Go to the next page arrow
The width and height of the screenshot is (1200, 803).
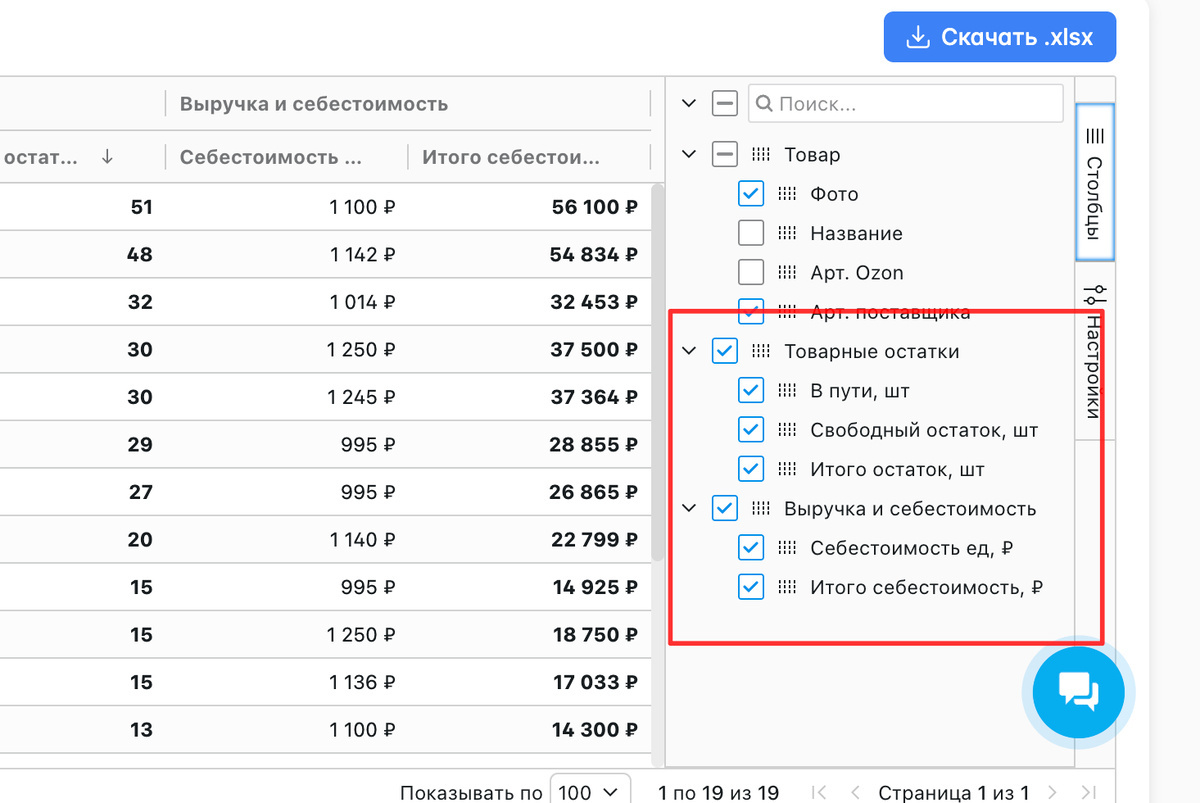click(1053, 793)
